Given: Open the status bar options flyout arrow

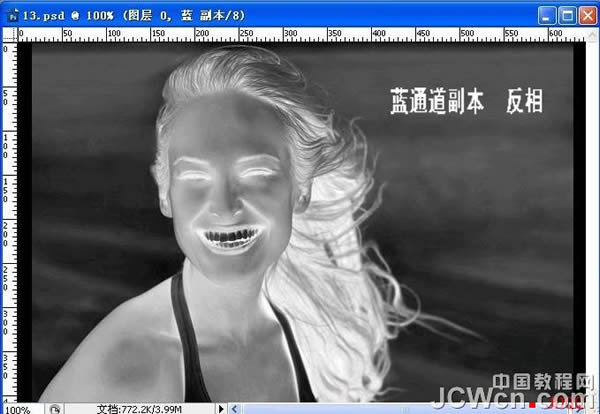Looking at the screenshot, I should tap(221, 409).
